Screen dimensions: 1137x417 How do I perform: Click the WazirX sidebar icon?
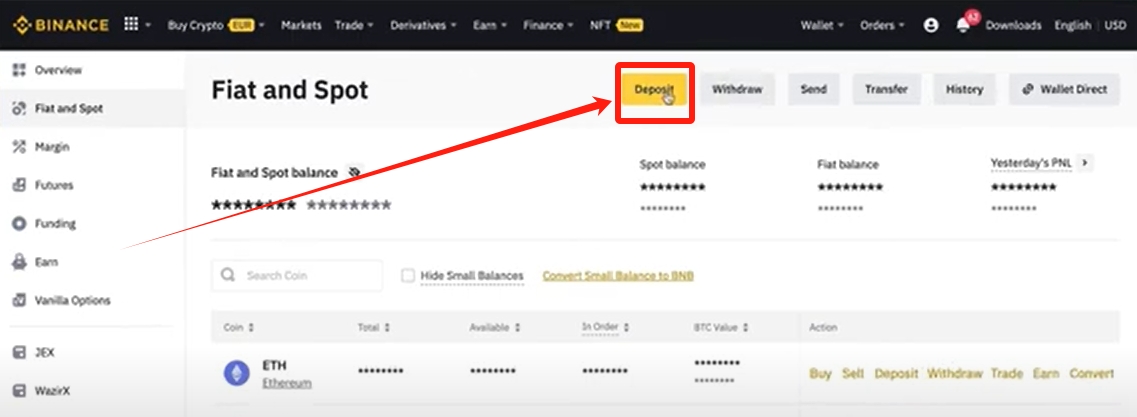[x=20, y=391]
